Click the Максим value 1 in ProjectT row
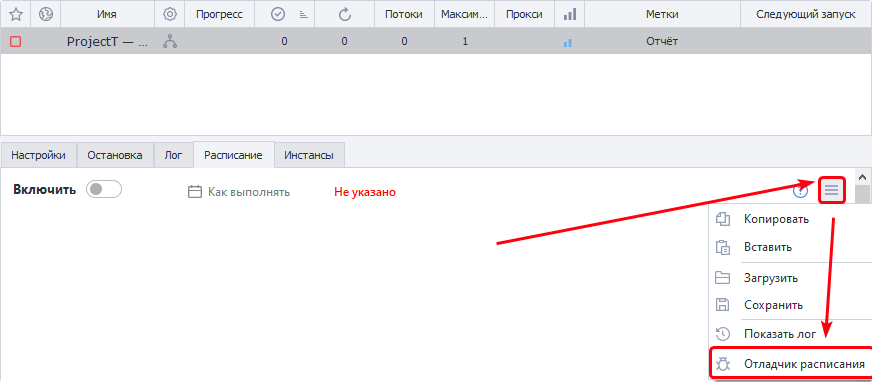The width and height of the screenshot is (872, 382). (x=465, y=41)
